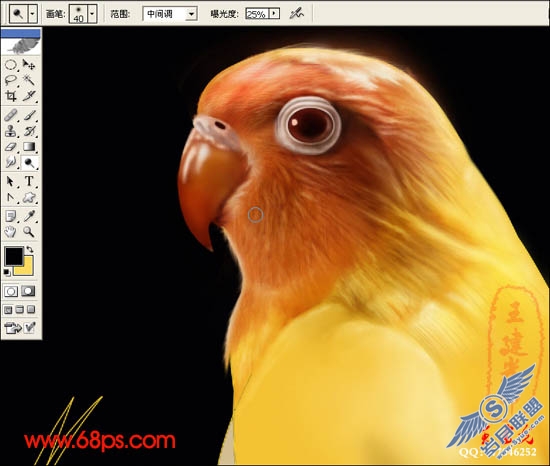Screen dimensions: 550x466
Task: Select the Dodge tool in toolbox
Action: click(29, 162)
